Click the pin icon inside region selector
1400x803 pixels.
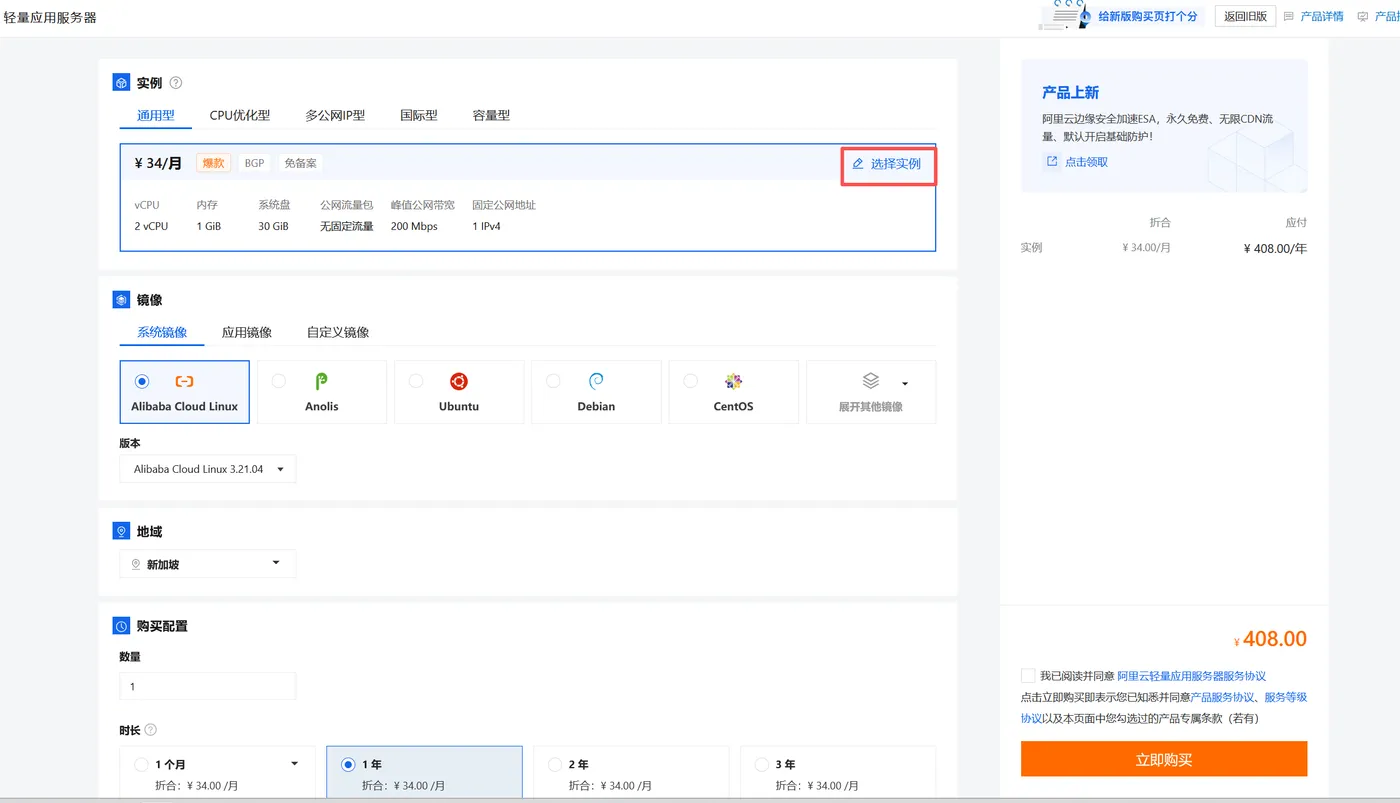[x=136, y=565]
